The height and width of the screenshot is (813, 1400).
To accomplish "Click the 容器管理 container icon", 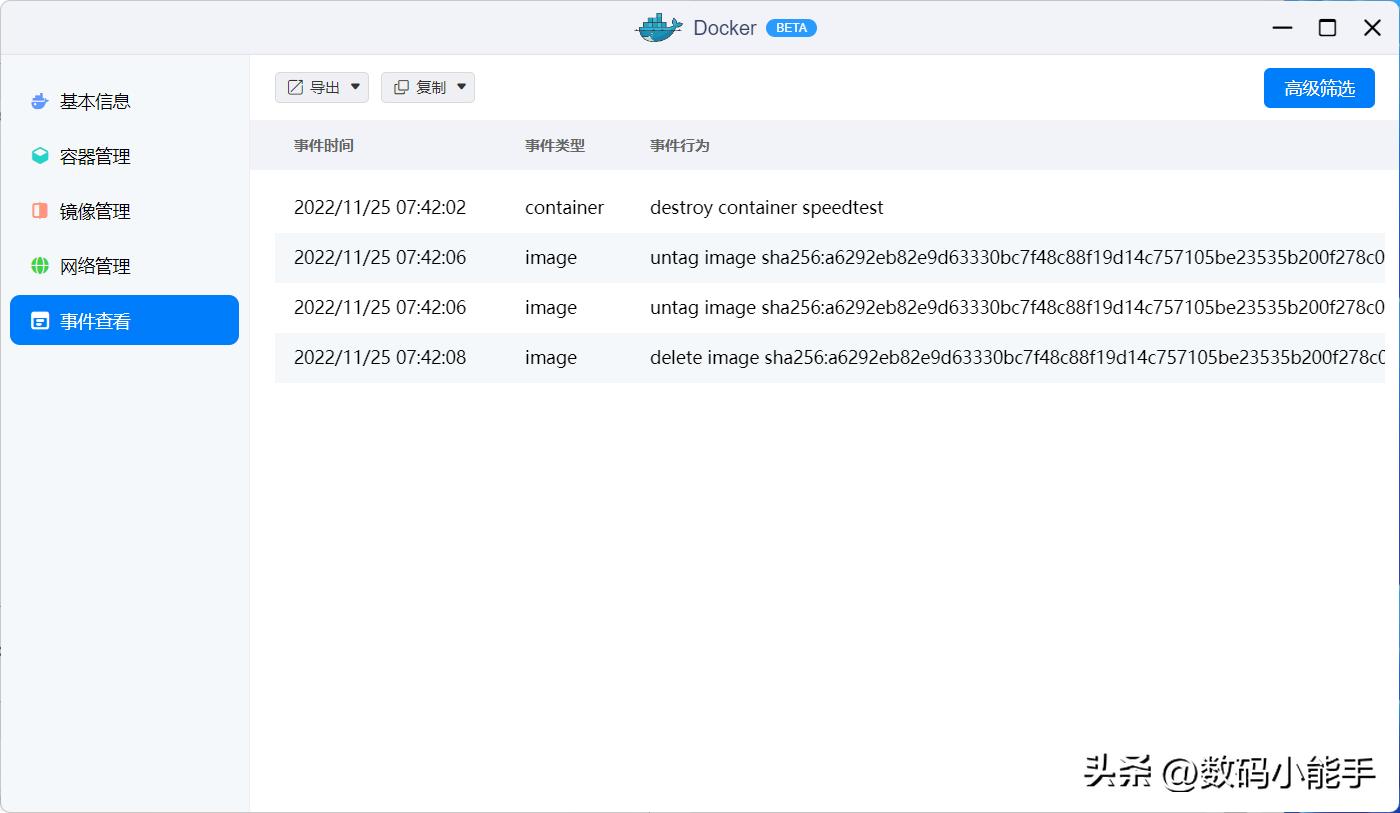I will pyautogui.click(x=39, y=156).
